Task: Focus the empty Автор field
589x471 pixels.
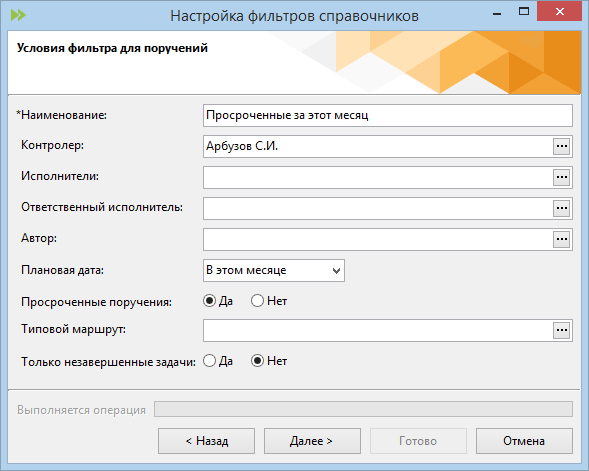Action: tap(378, 239)
